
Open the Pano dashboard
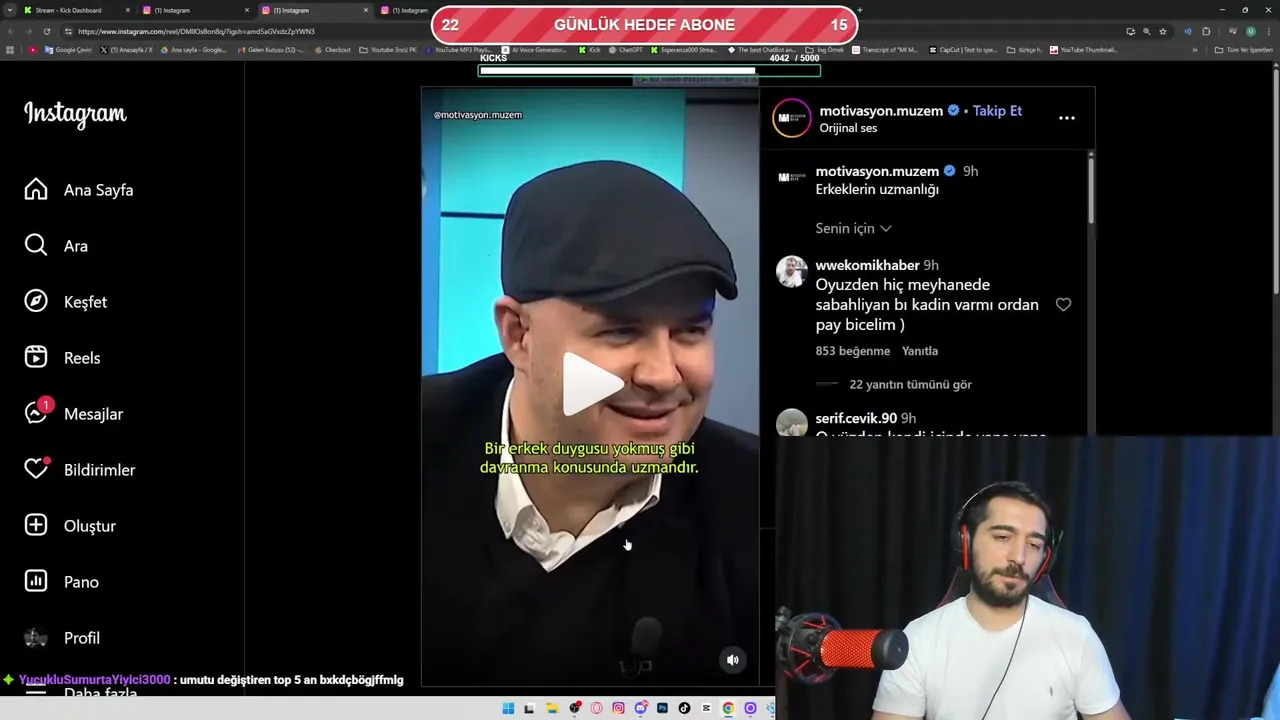coord(62,582)
